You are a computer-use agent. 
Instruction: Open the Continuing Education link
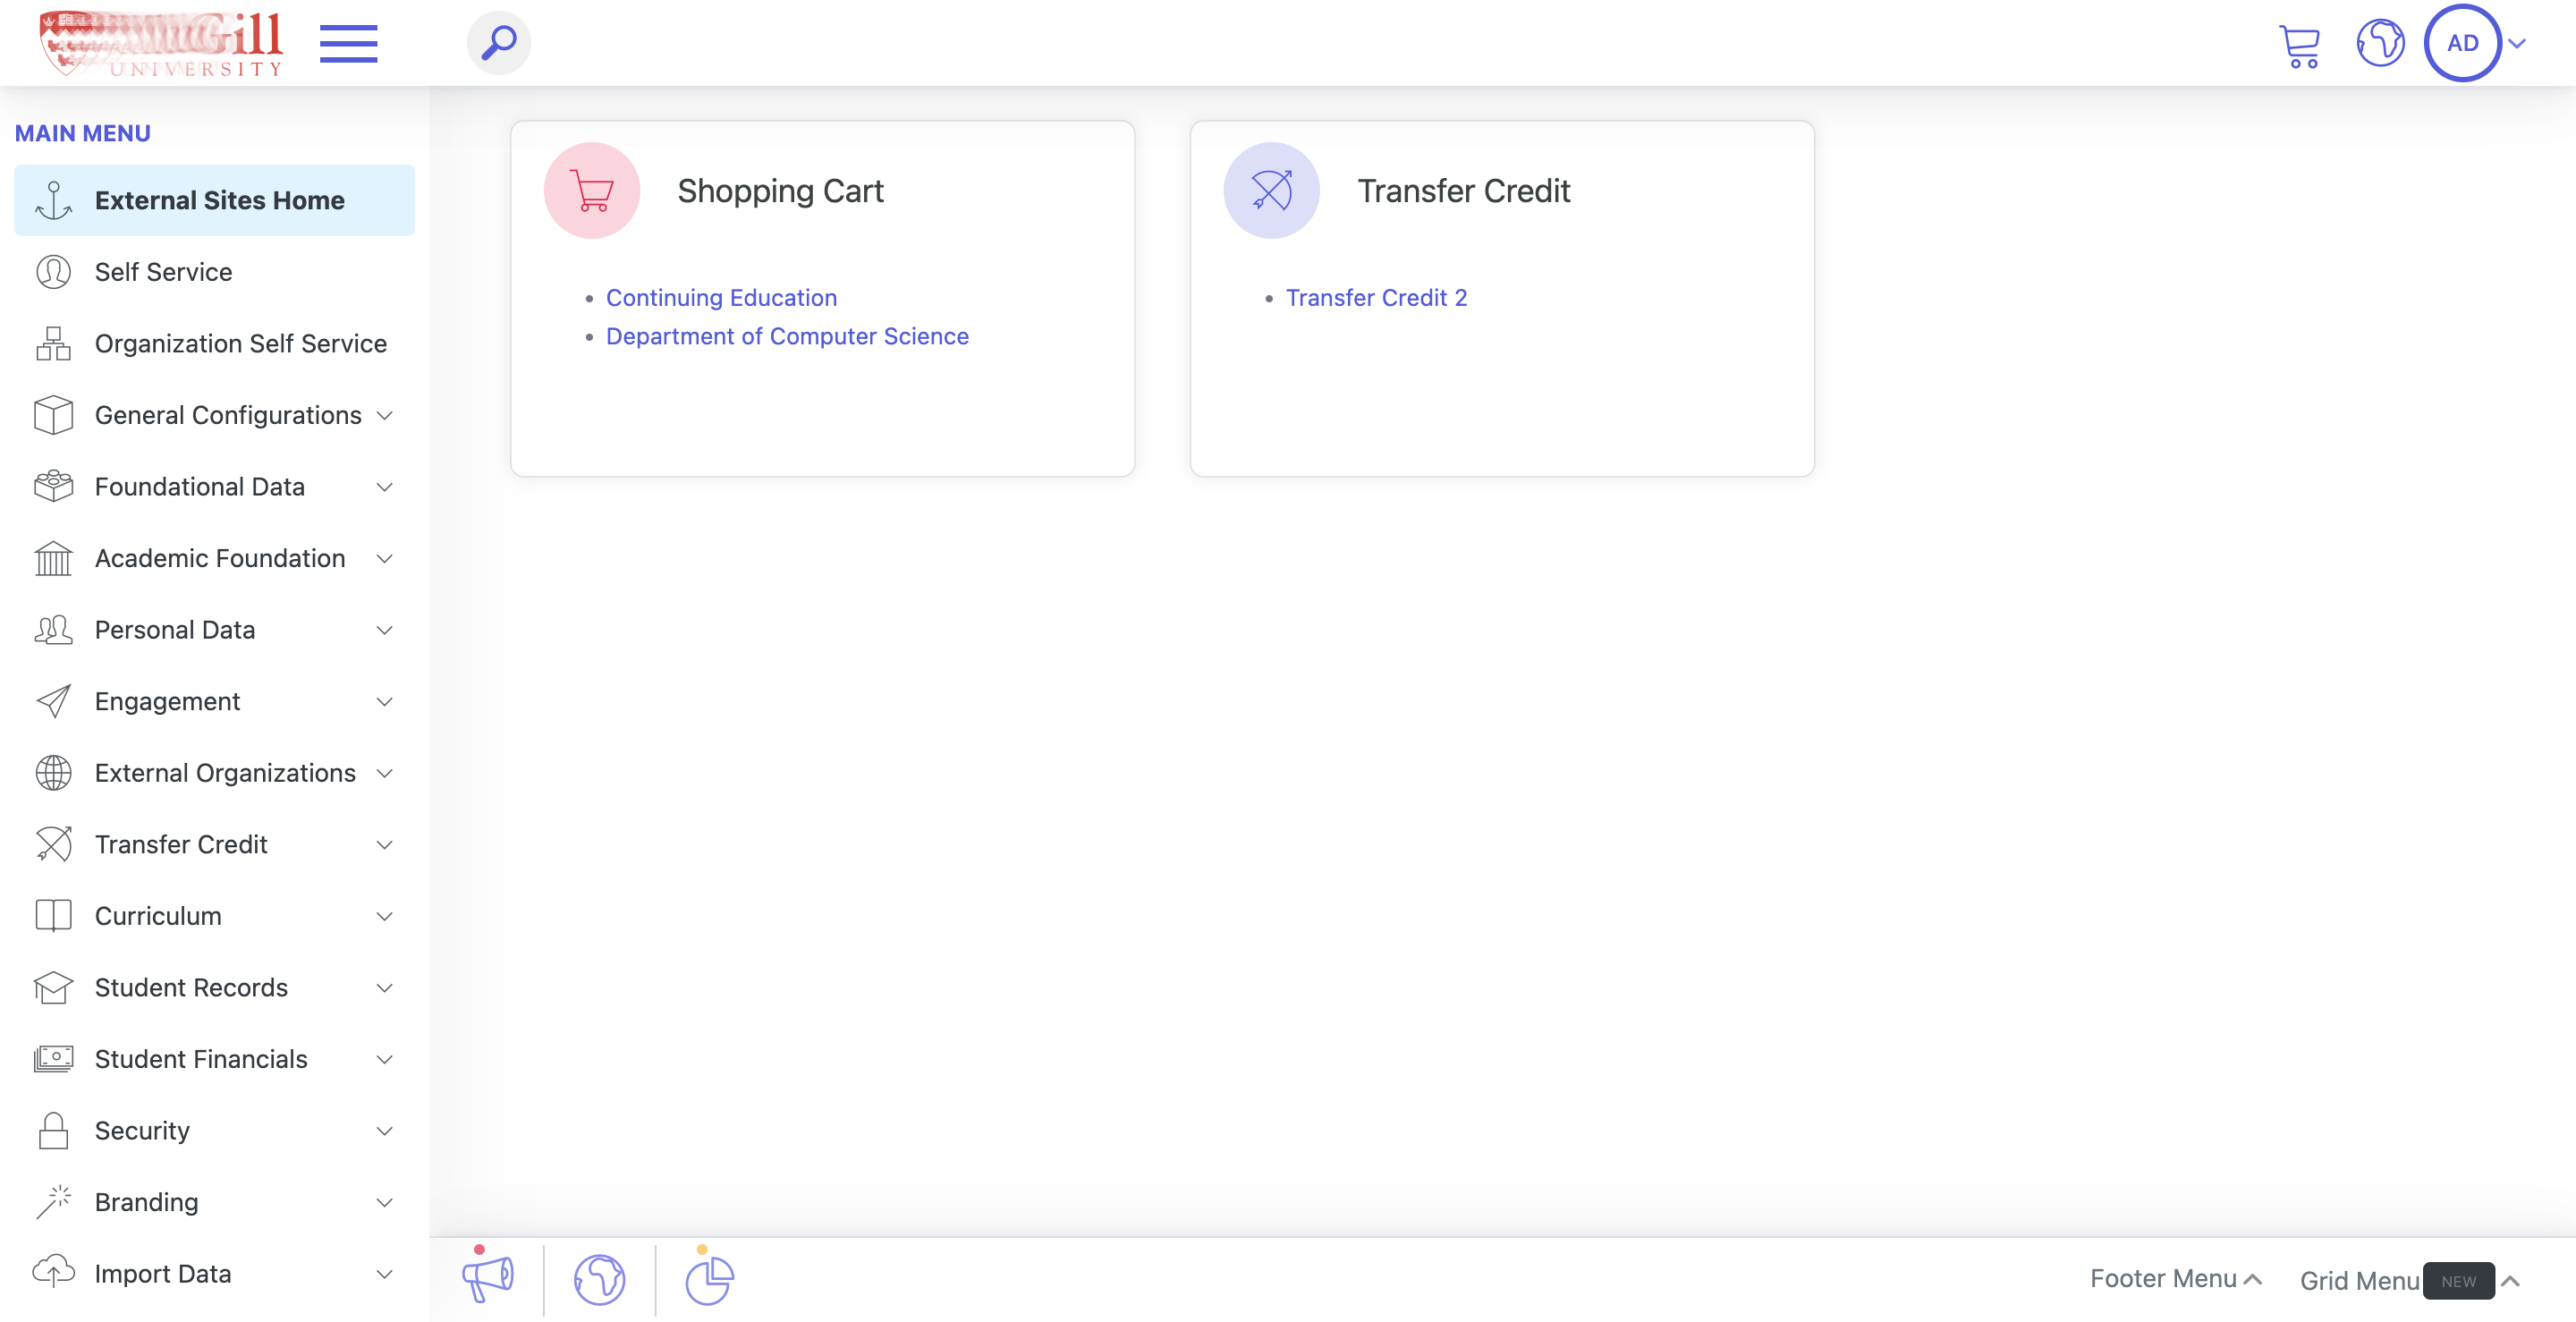click(x=721, y=298)
